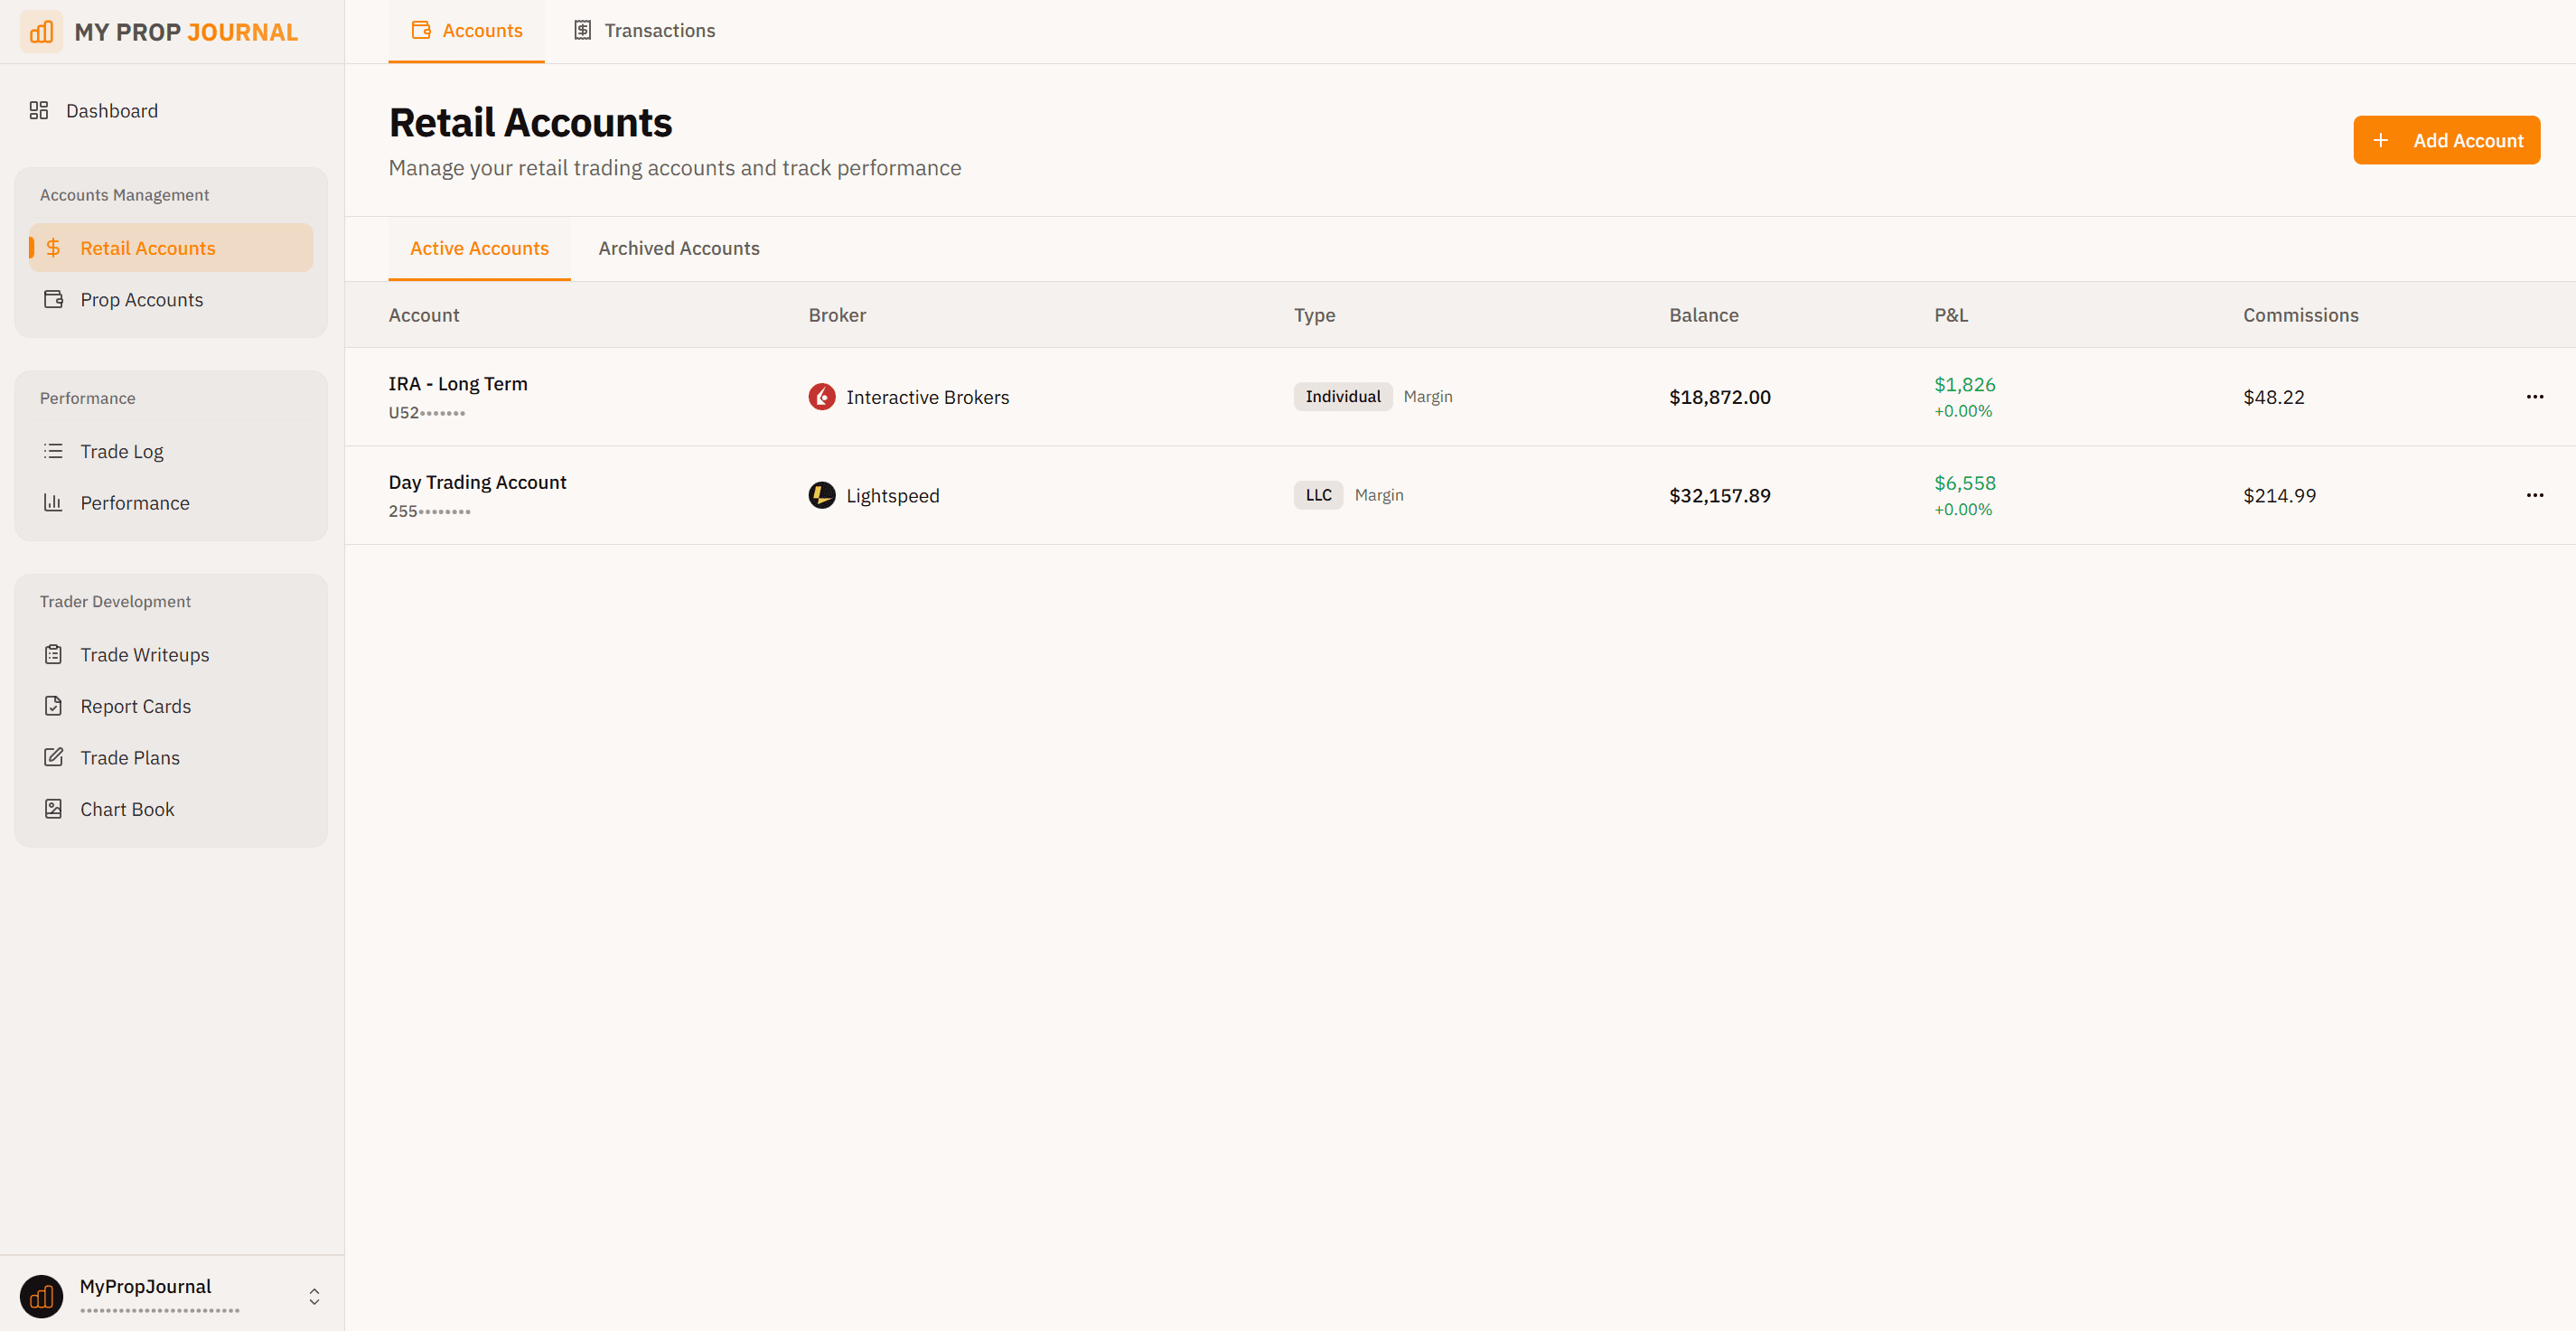Click the Report Cards document icon
The image size is (2576, 1331).
click(54, 706)
